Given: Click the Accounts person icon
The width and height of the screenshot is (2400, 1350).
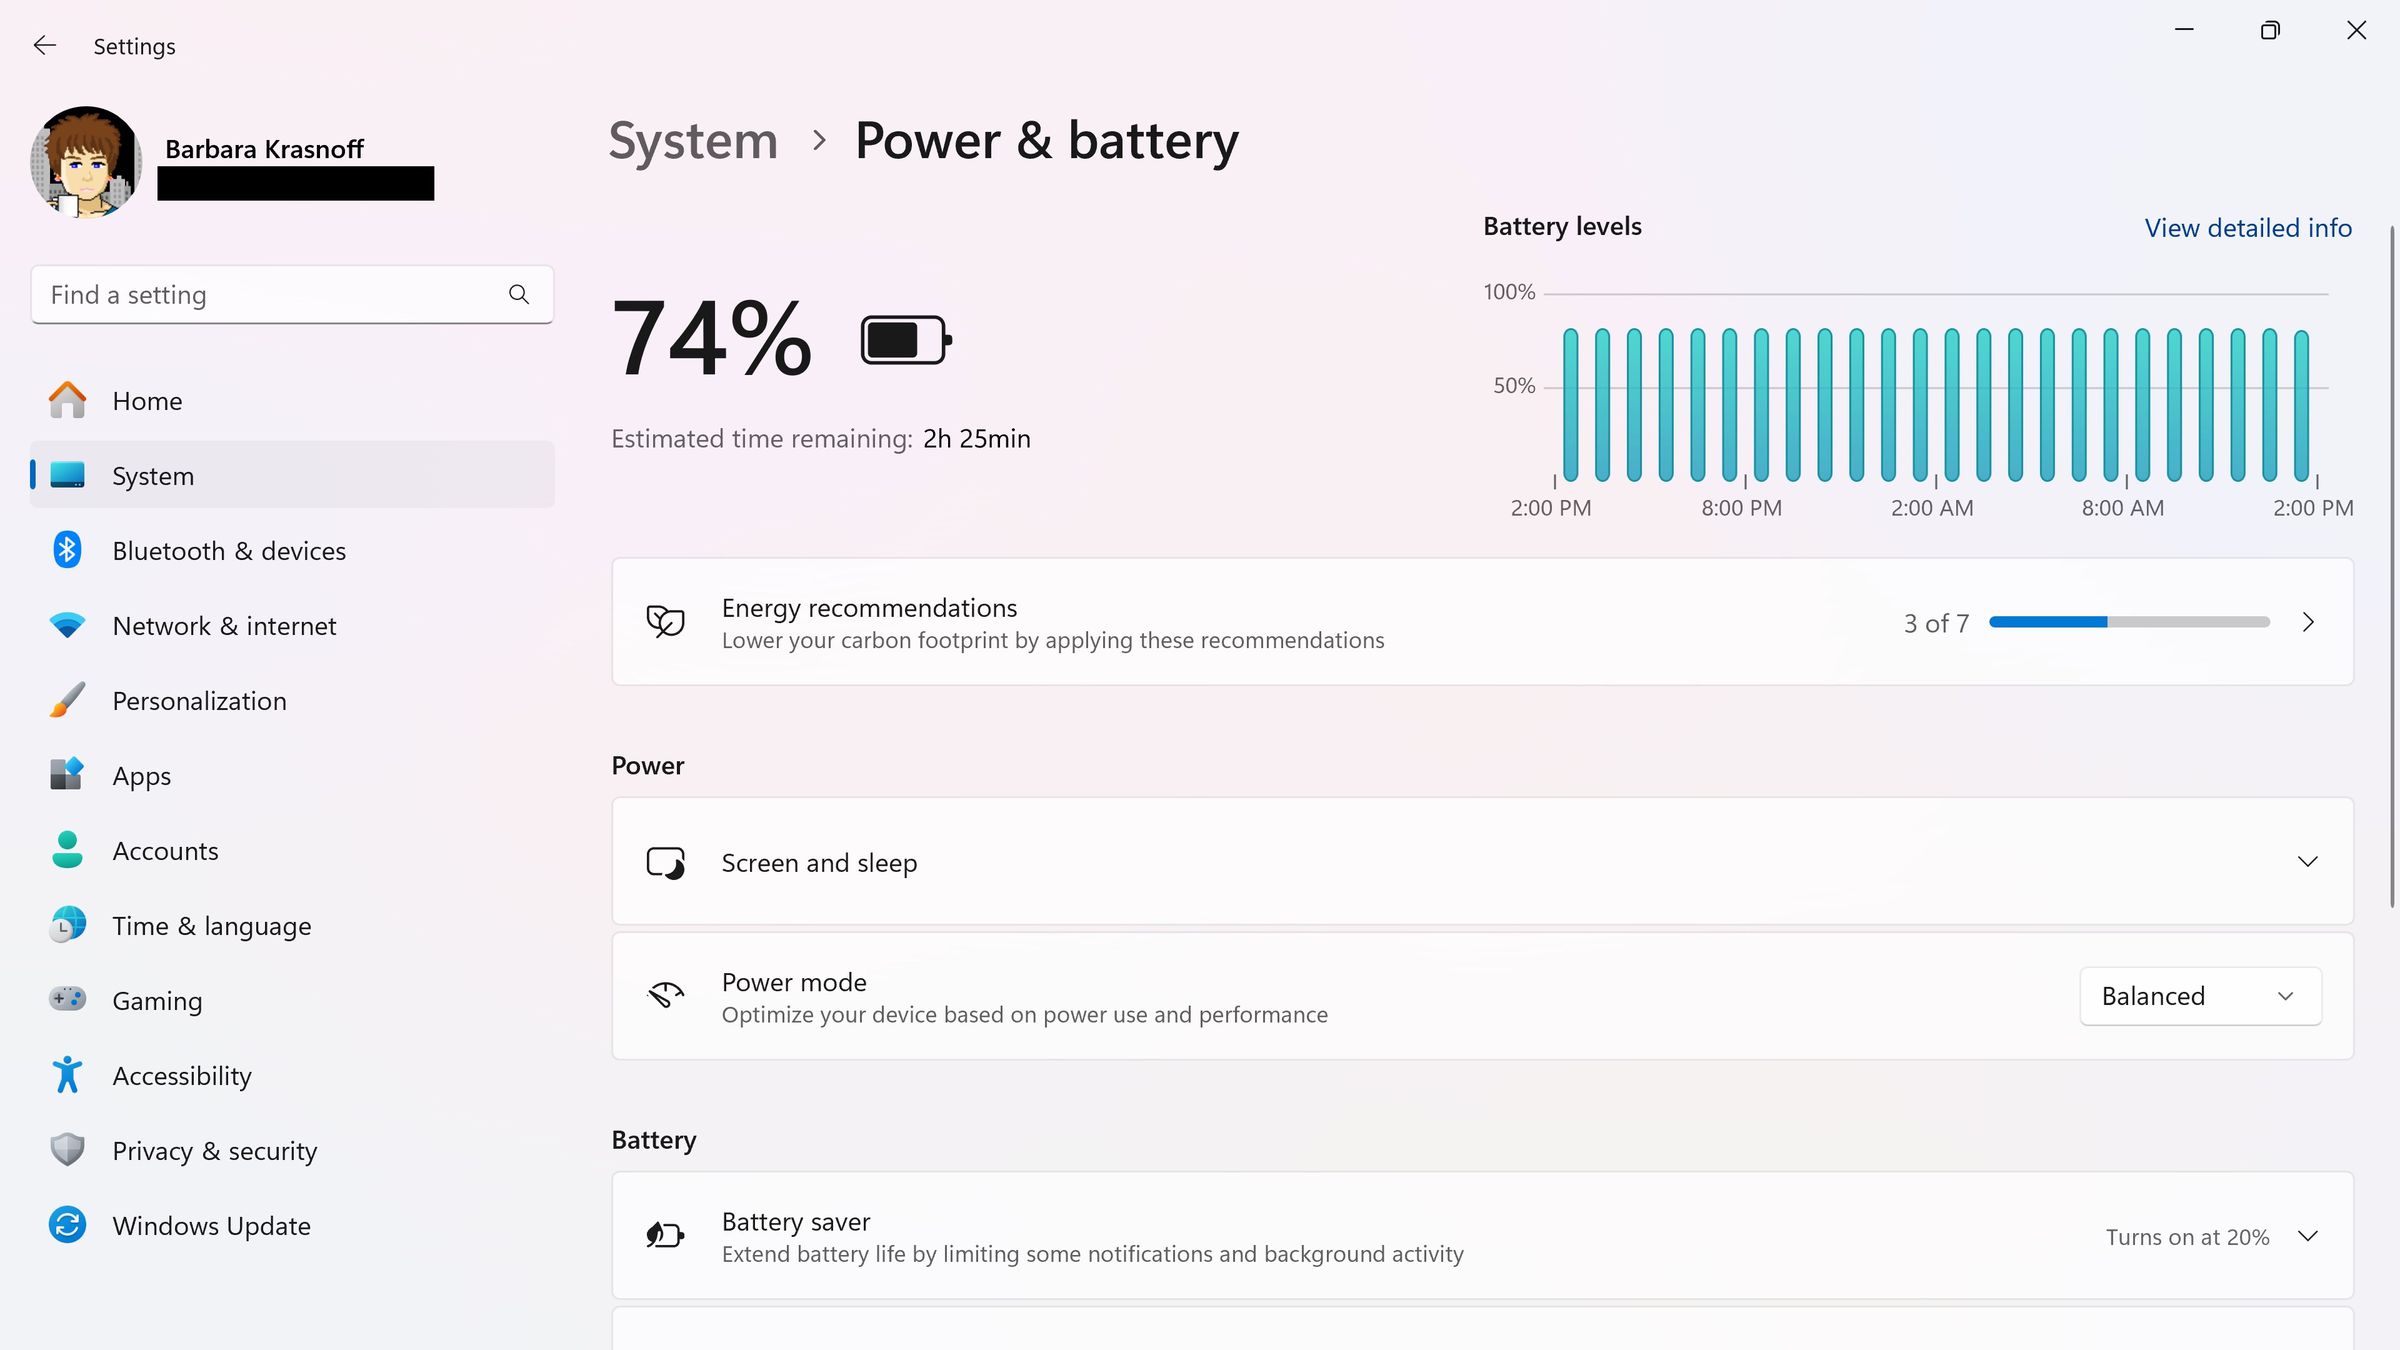Looking at the screenshot, I should tap(66, 849).
